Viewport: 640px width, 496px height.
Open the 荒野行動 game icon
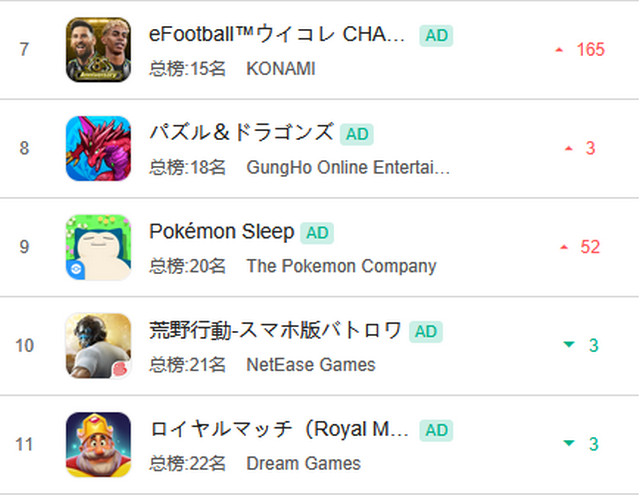tap(98, 345)
